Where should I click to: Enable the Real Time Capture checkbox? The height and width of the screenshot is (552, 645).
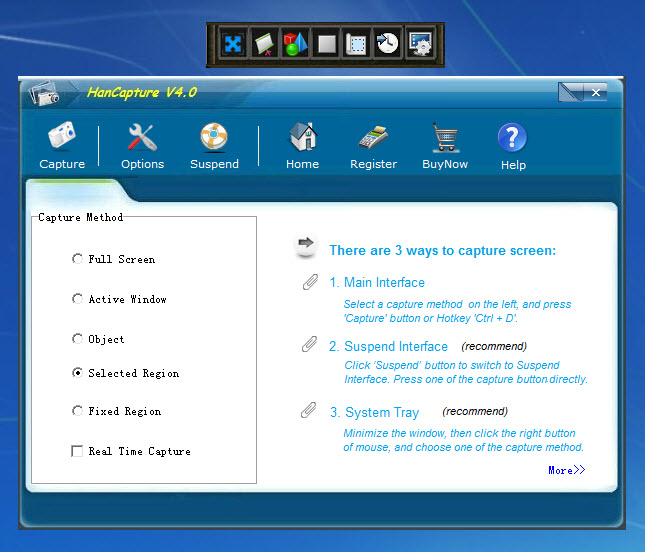[x=77, y=451]
